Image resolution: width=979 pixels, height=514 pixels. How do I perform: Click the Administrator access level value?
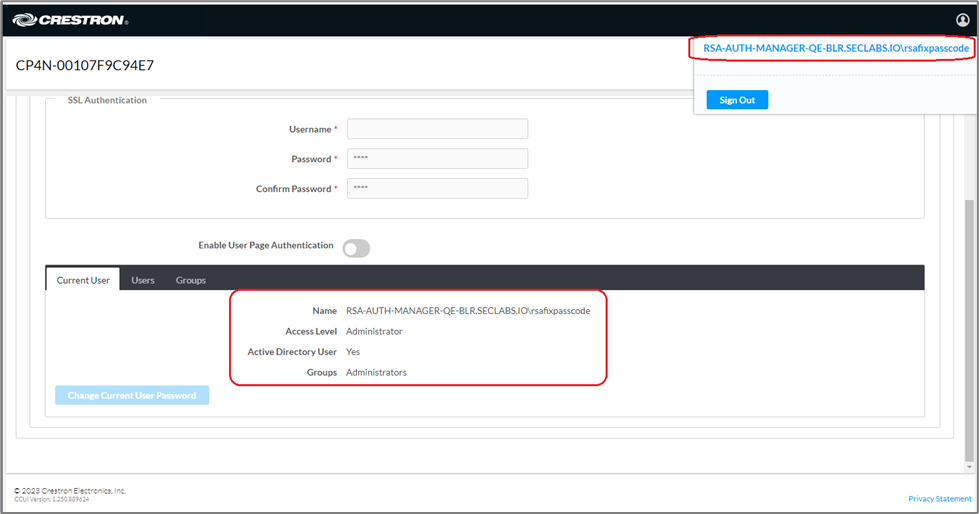point(374,331)
